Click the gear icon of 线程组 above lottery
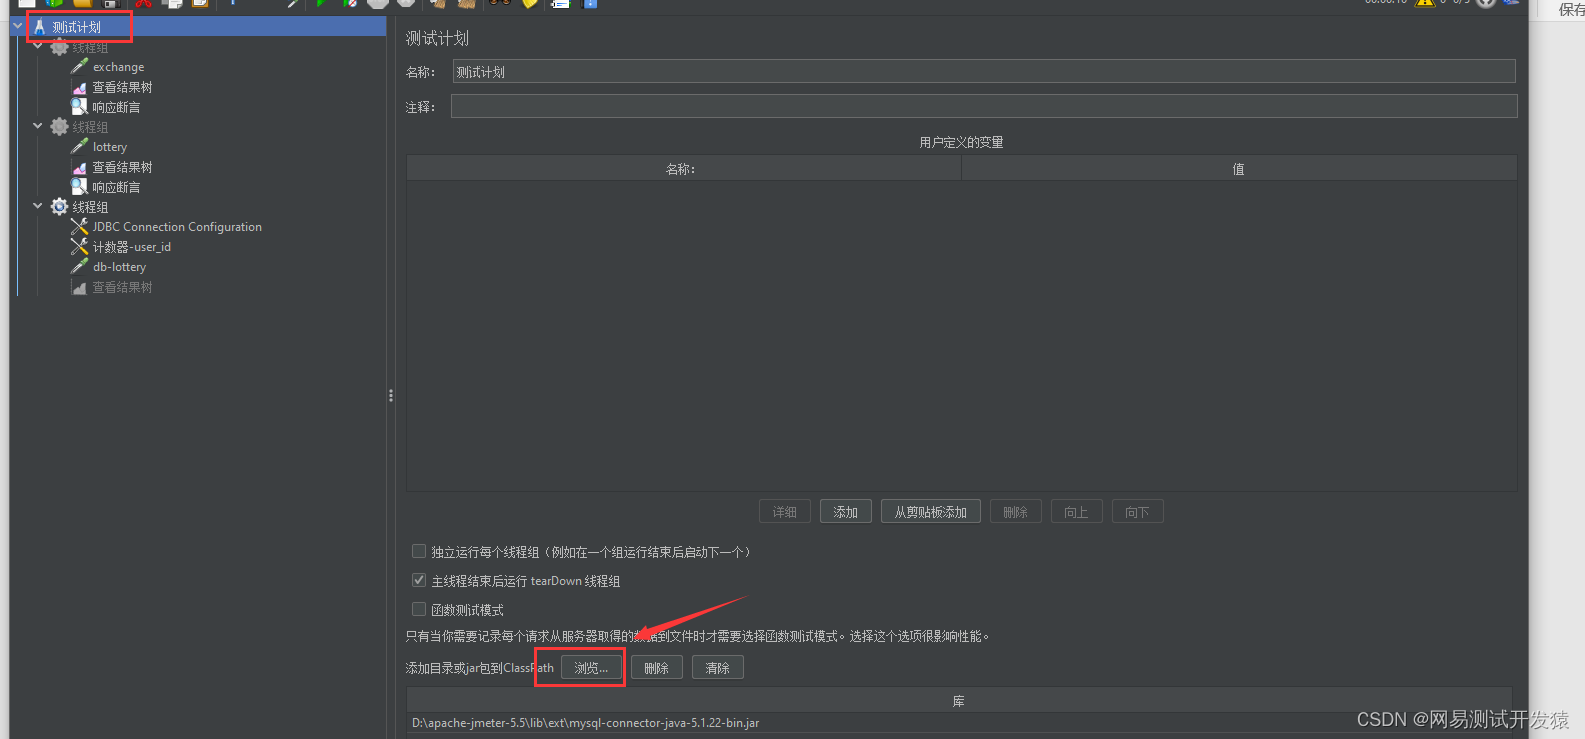The height and width of the screenshot is (739, 1585). click(60, 127)
